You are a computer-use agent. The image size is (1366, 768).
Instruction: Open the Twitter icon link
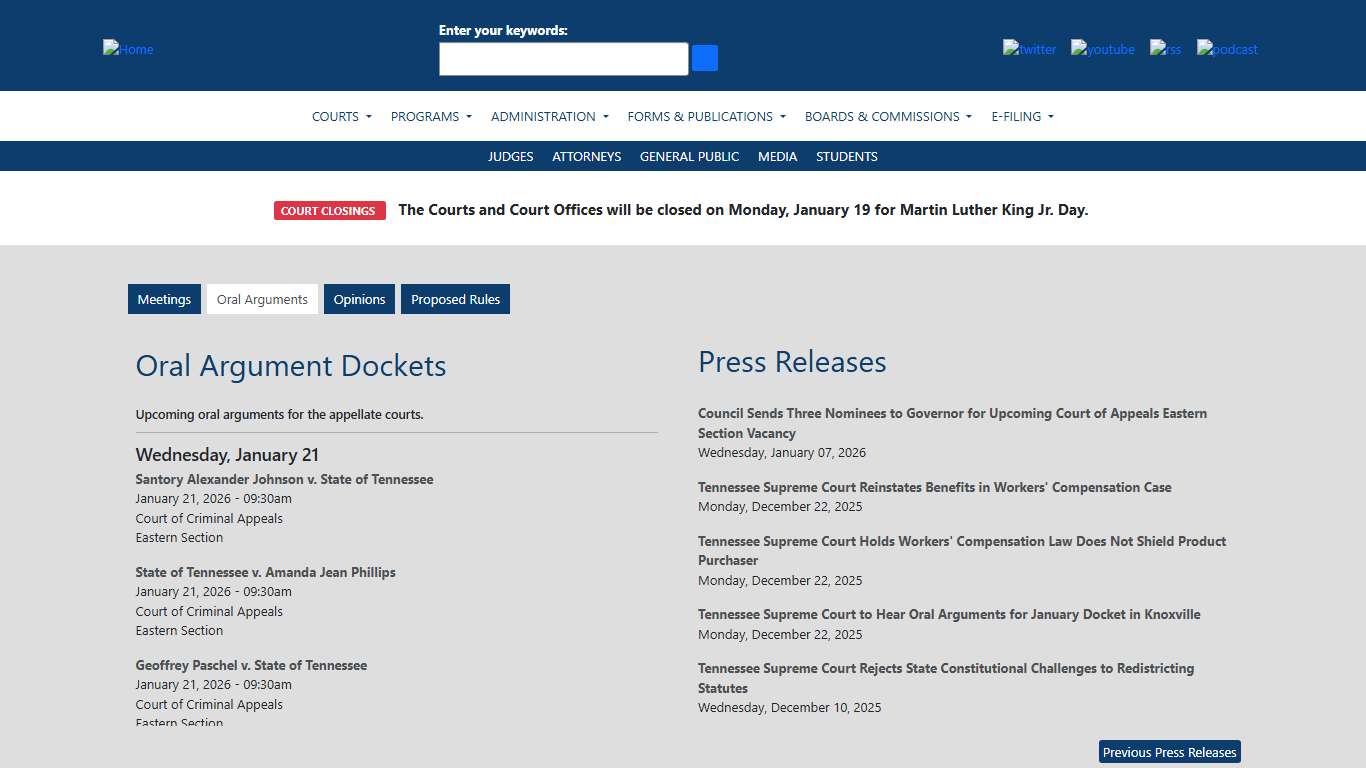(x=1029, y=48)
